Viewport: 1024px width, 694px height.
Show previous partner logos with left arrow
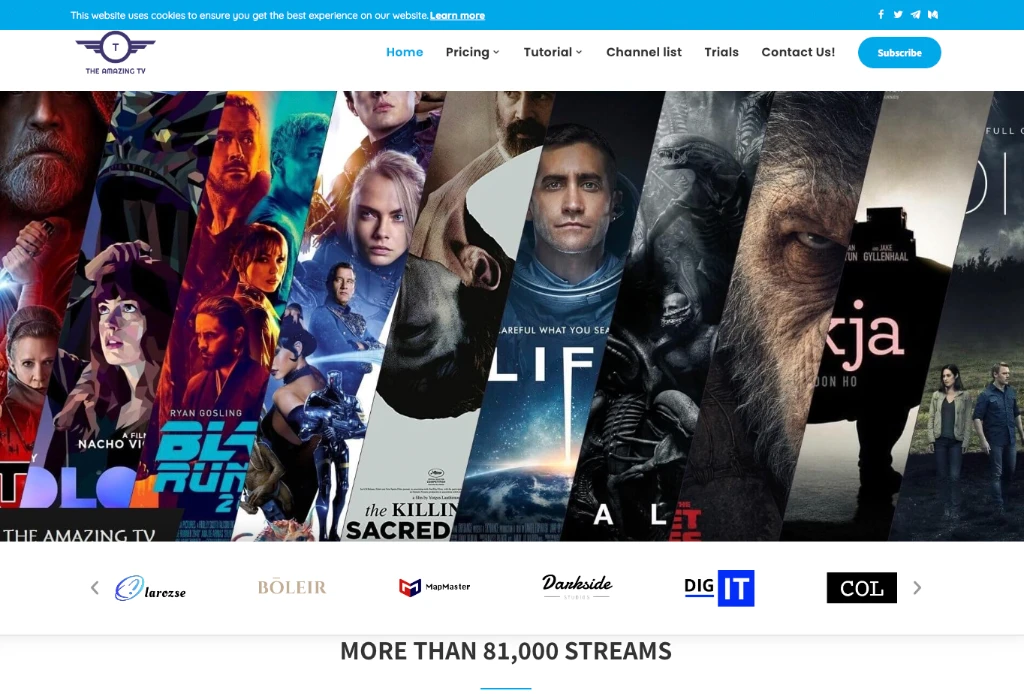[95, 588]
